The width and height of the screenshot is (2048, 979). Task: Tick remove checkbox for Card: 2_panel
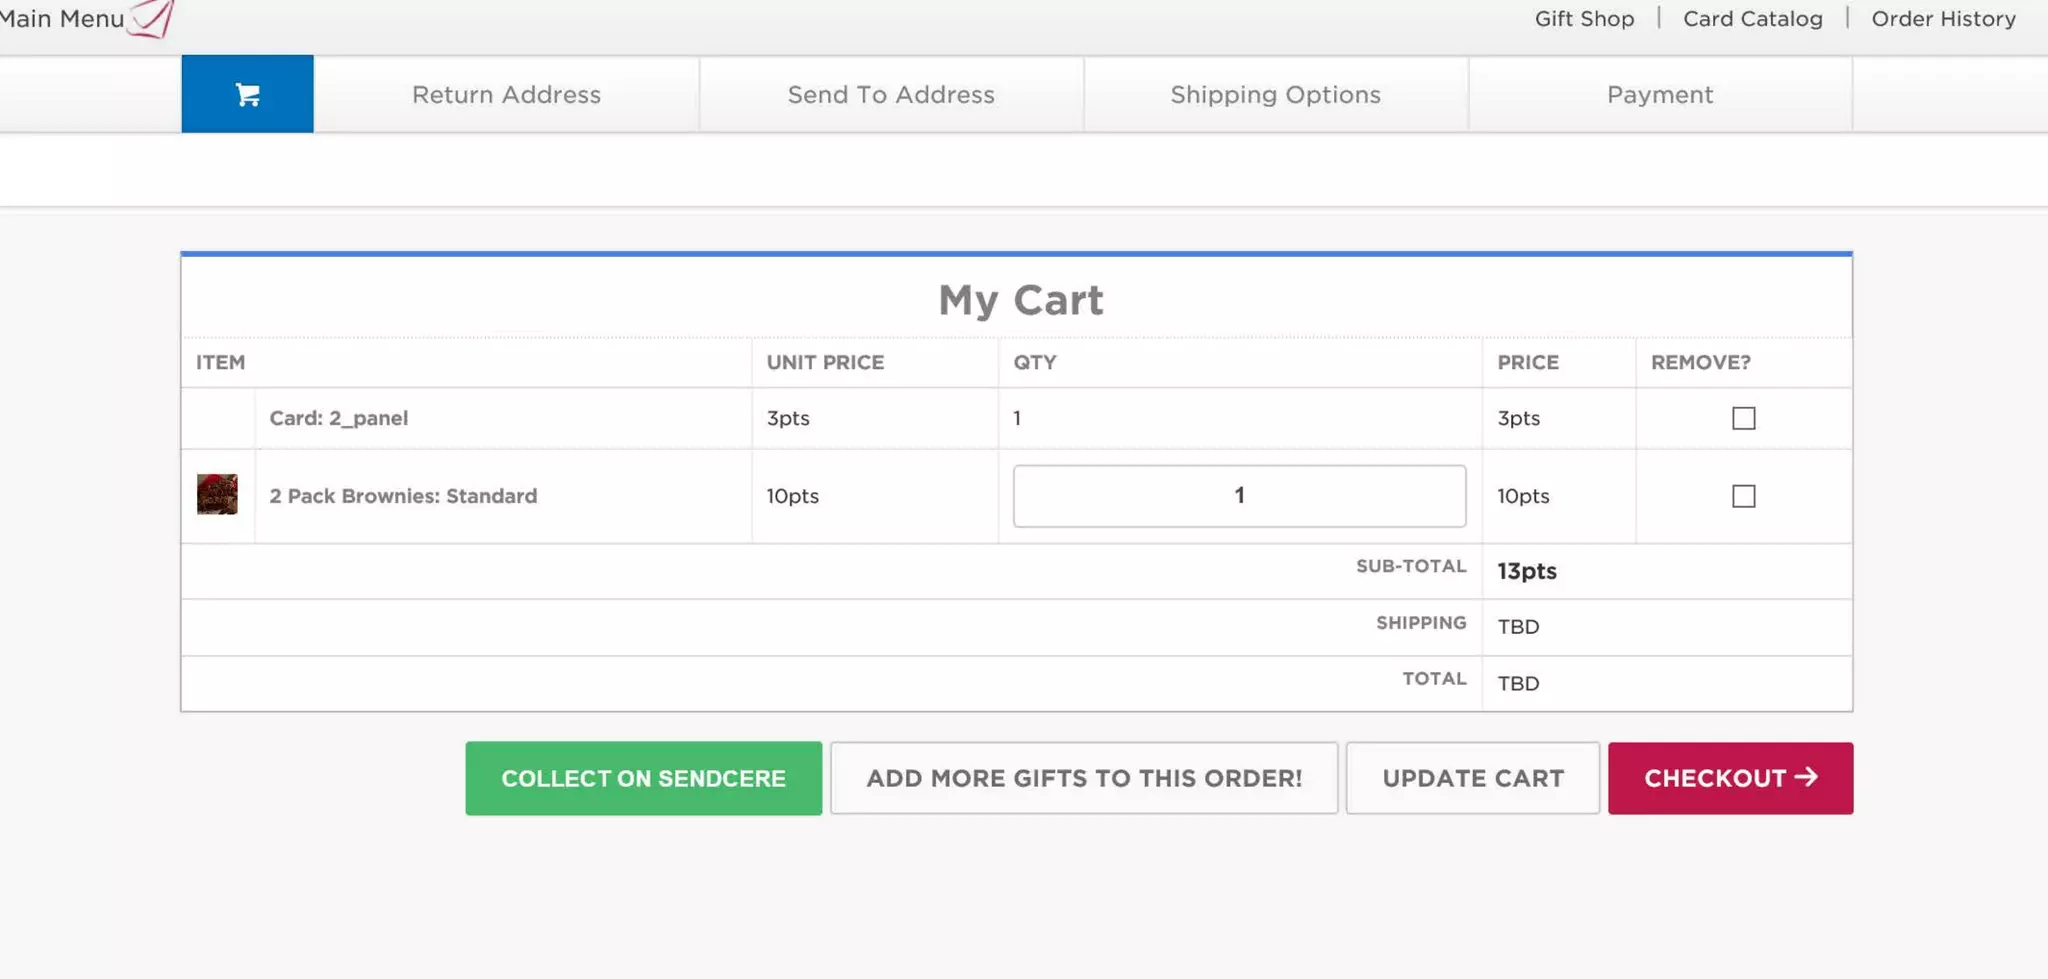click(1743, 418)
